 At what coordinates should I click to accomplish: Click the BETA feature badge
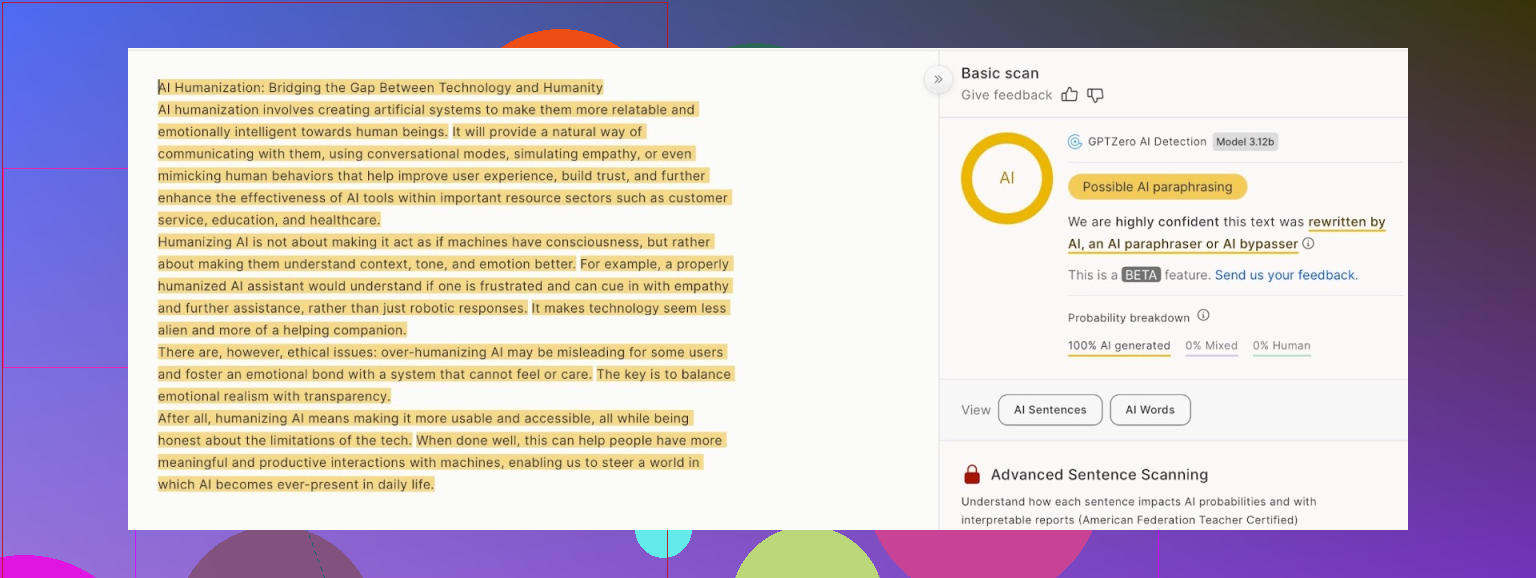point(1141,275)
